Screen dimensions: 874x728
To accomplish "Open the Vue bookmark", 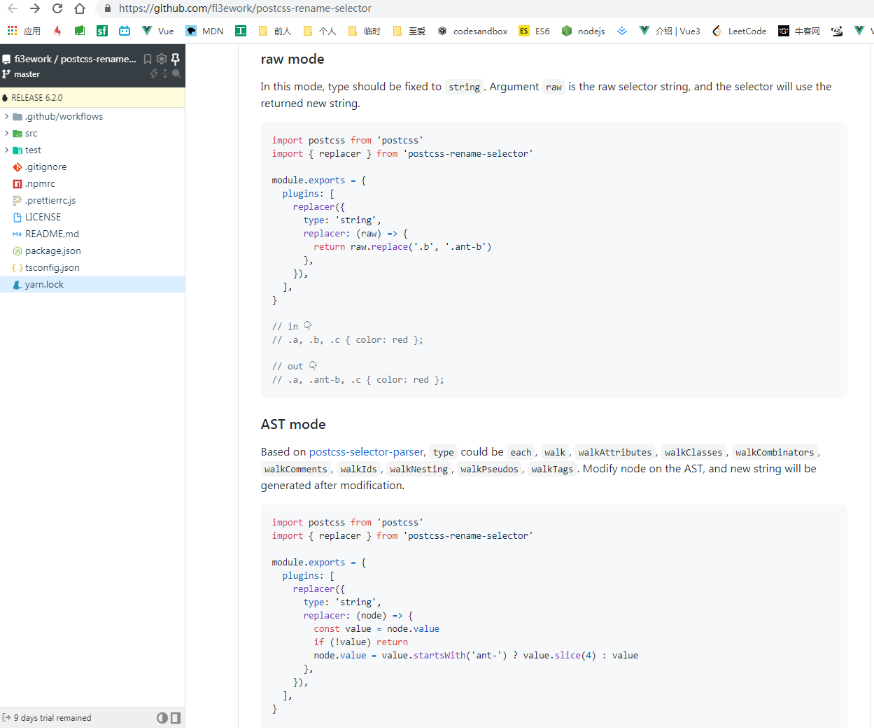I will pos(158,31).
